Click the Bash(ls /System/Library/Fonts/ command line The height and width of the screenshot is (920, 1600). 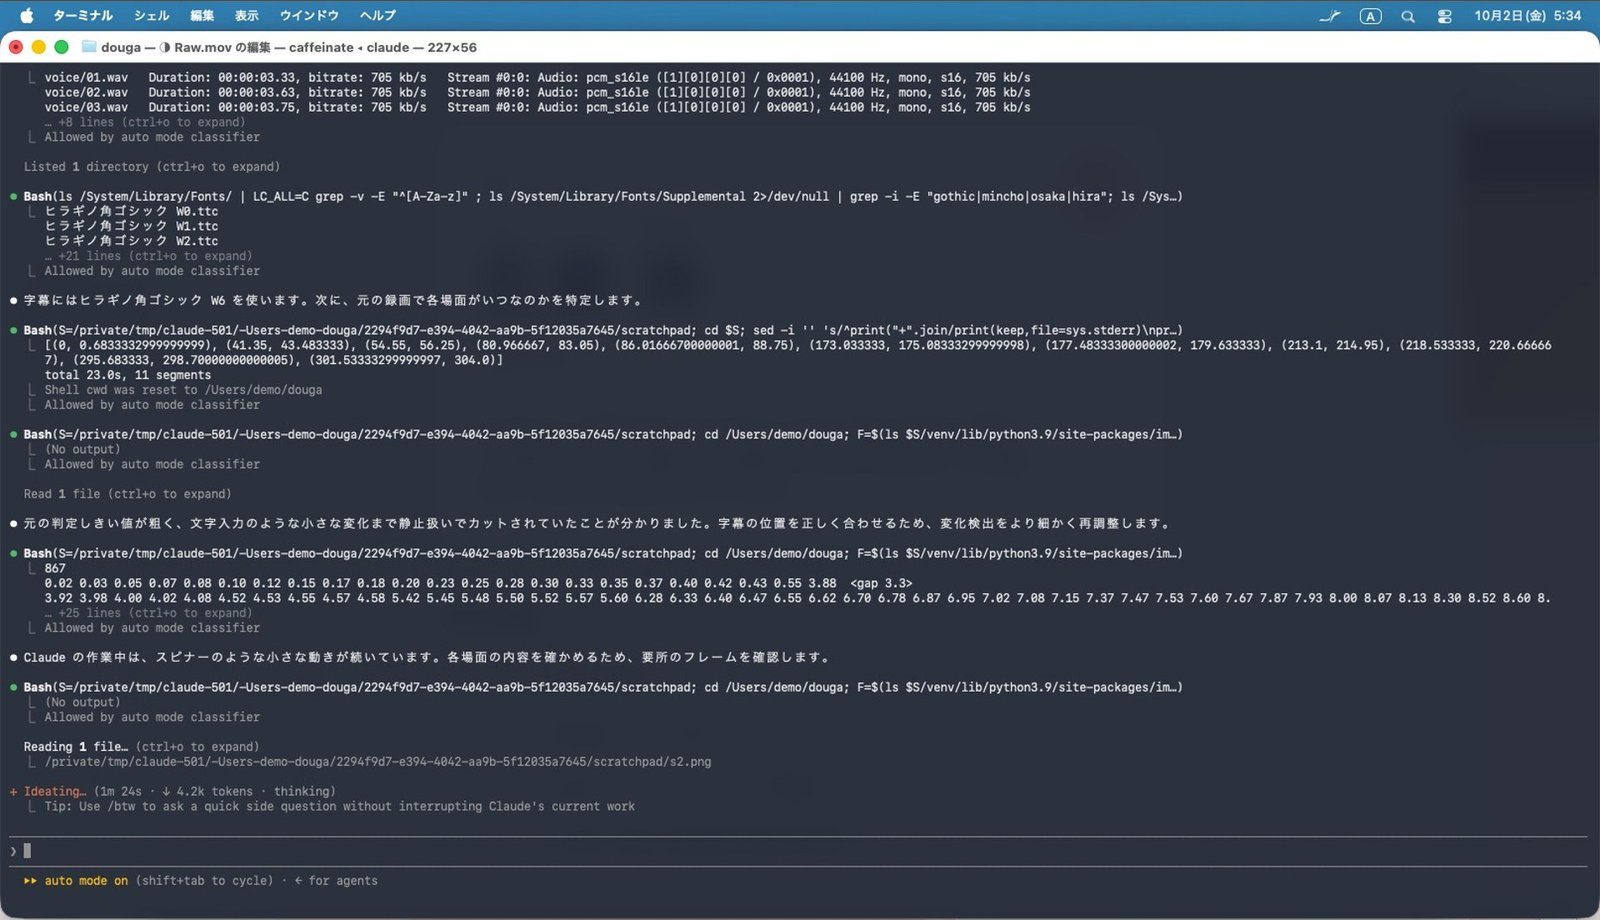coord(603,196)
